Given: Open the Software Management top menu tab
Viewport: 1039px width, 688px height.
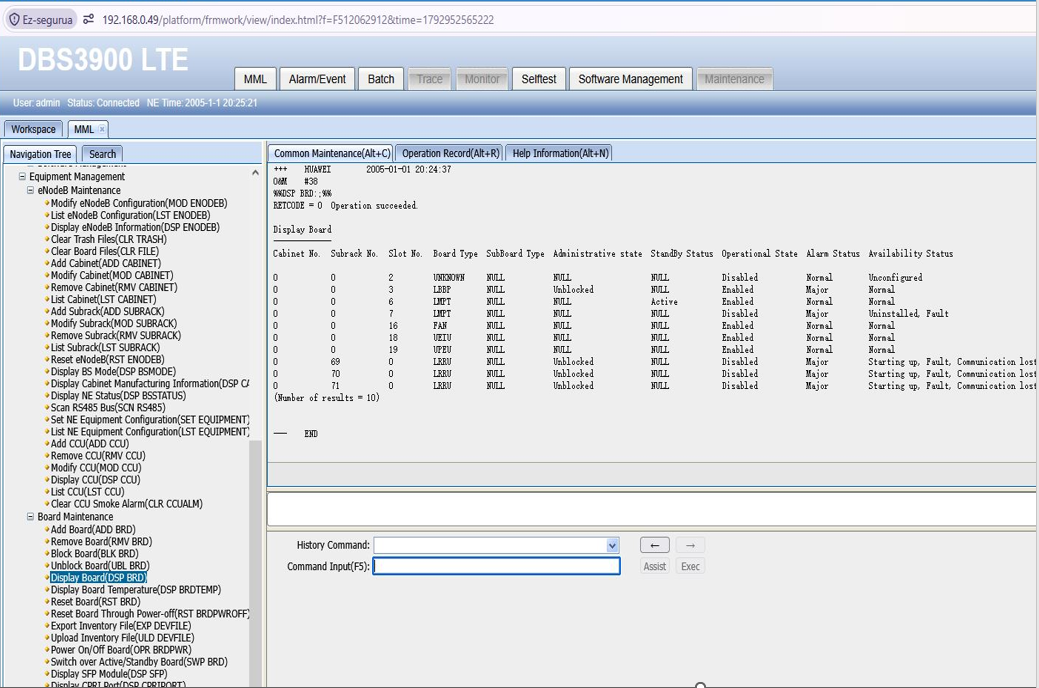Looking at the screenshot, I should click(x=631, y=79).
